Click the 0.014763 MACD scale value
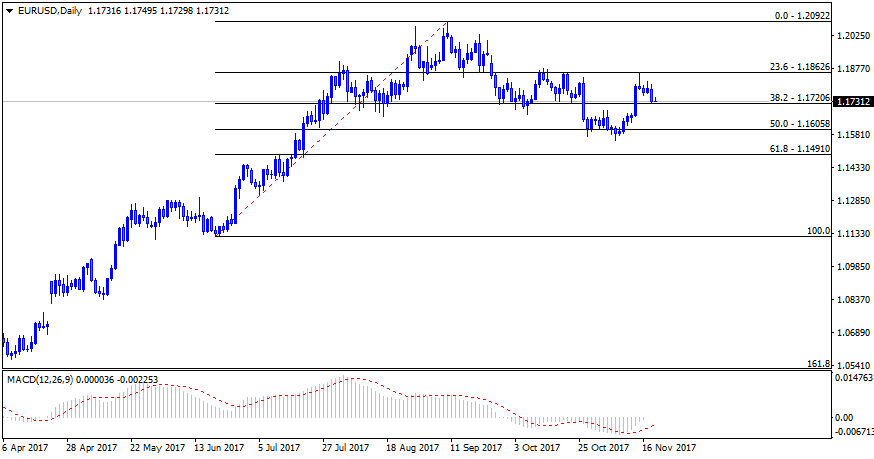 (853, 379)
